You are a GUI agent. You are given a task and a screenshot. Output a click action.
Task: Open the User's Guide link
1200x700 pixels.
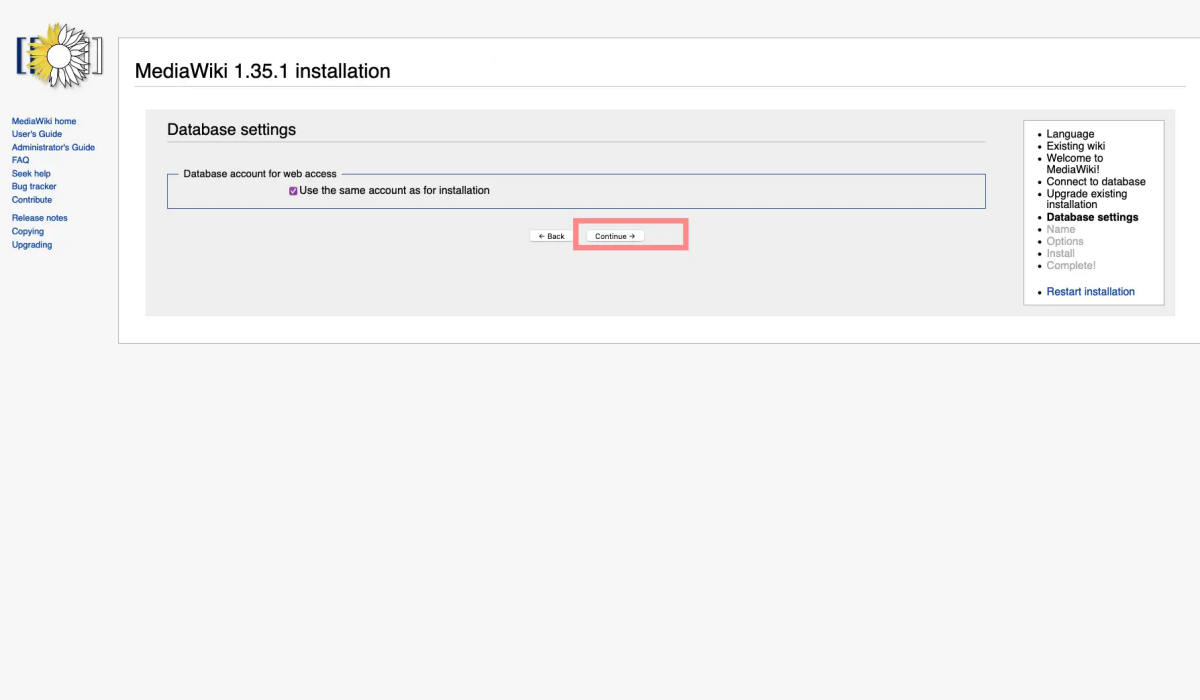click(x=37, y=134)
